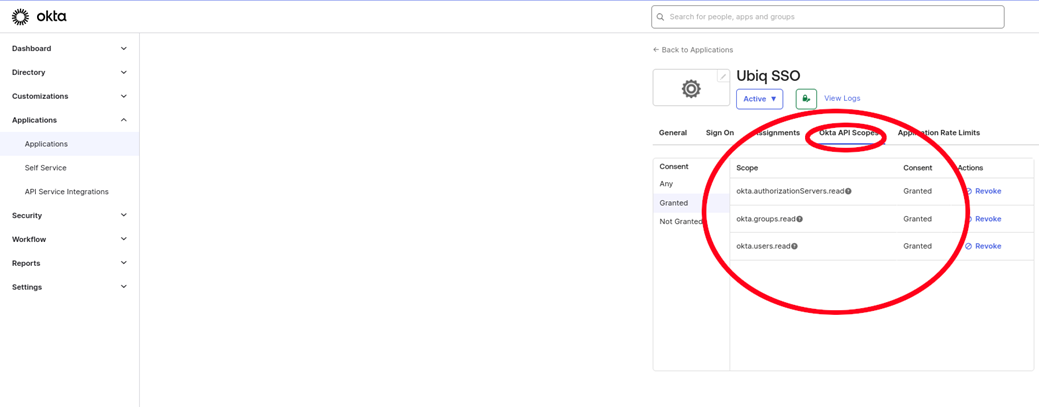This screenshot has width=1039, height=407.
Task: Click the Scope column header
Action: (747, 168)
